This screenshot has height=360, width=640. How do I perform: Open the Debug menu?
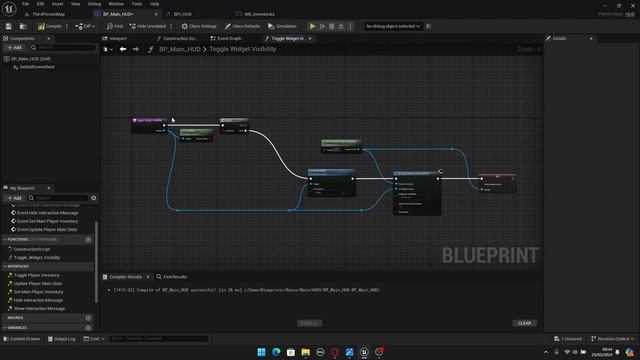(94, 4)
